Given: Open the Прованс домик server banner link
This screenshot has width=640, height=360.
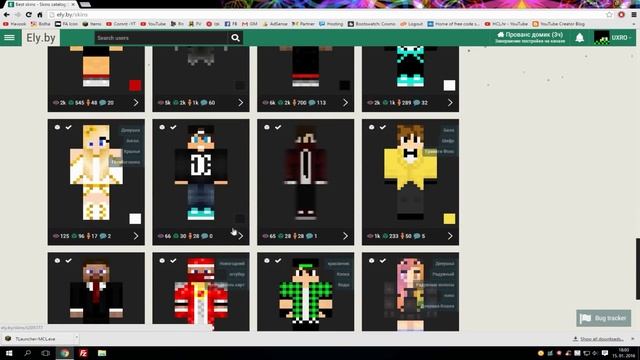Looking at the screenshot, I should [x=530, y=38].
